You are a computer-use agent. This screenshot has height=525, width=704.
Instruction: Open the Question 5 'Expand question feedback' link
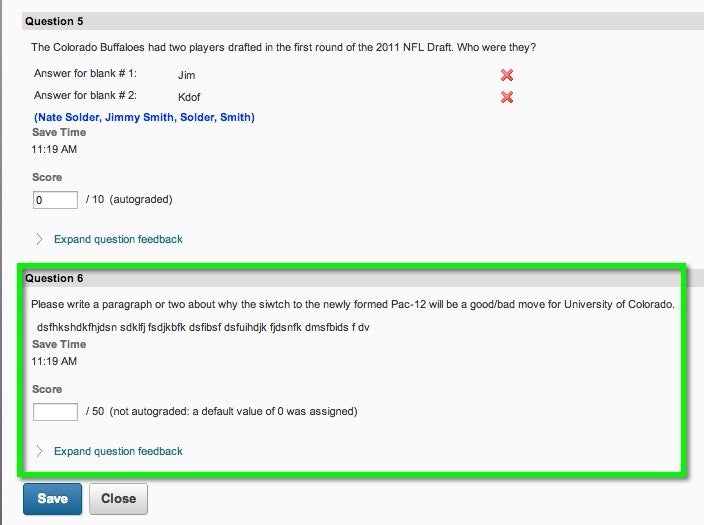(118, 239)
